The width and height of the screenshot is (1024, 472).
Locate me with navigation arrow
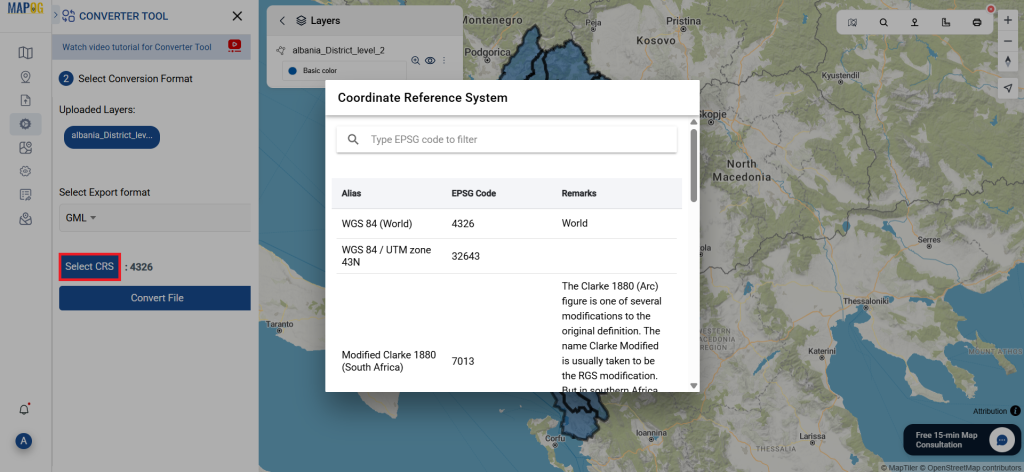[x=1008, y=88]
